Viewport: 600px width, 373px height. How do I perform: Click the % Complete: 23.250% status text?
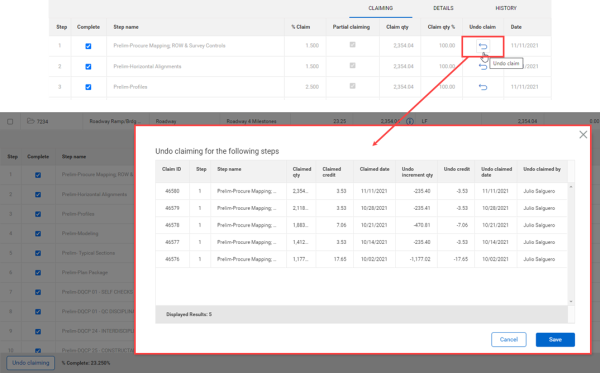pyautogui.click(x=86, y=363)
